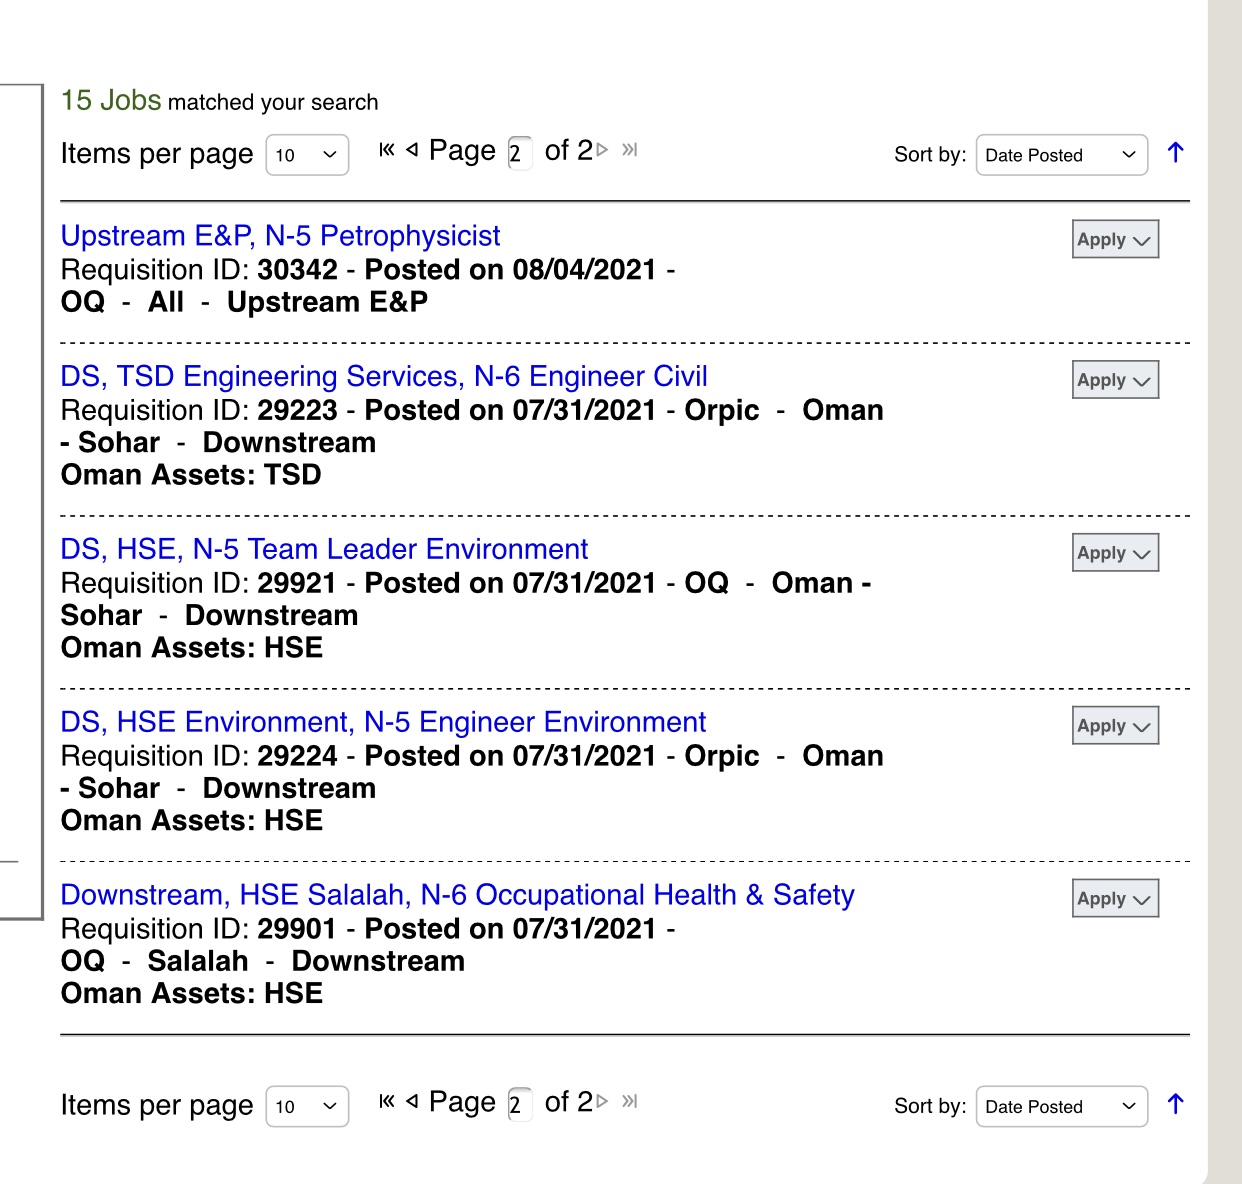Toggle sort direction with bottom blue arrow
This screenshot has height=1184, width=1242.
point(1176,1104)
